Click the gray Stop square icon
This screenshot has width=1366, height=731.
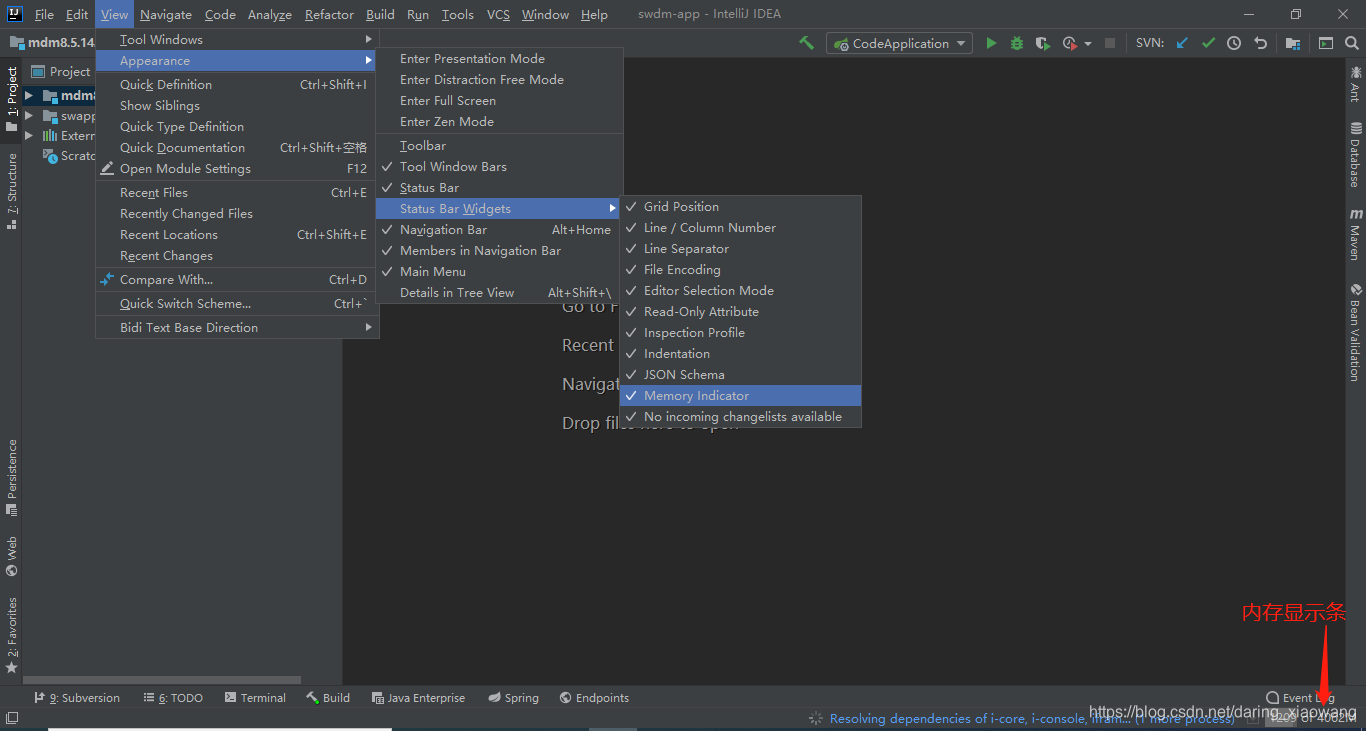1109,43
